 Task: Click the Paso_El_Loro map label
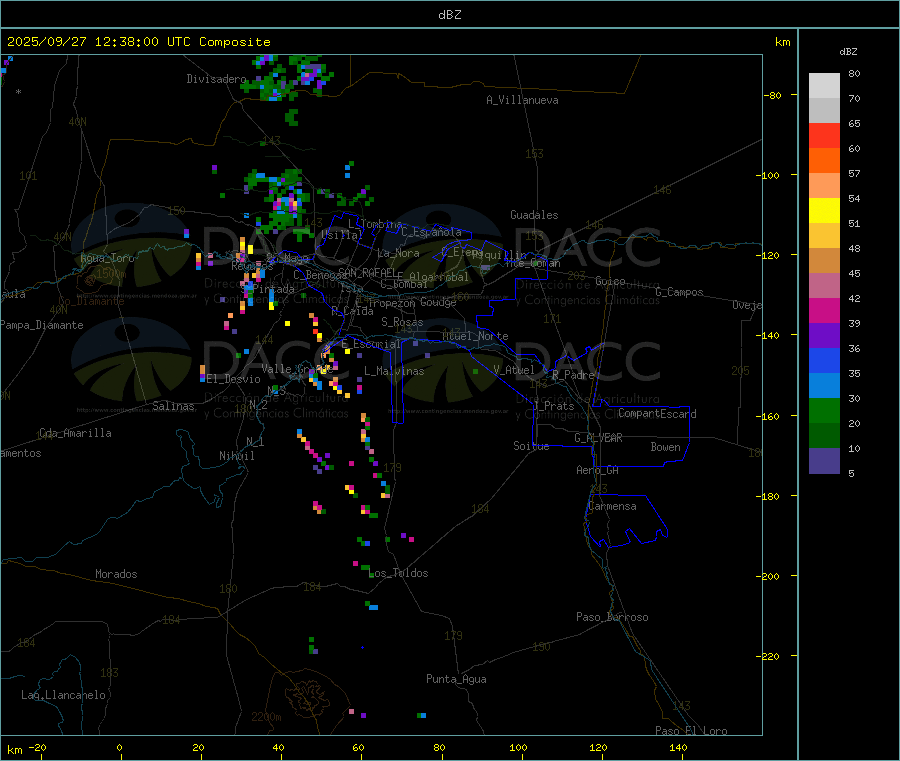[692, 731]
